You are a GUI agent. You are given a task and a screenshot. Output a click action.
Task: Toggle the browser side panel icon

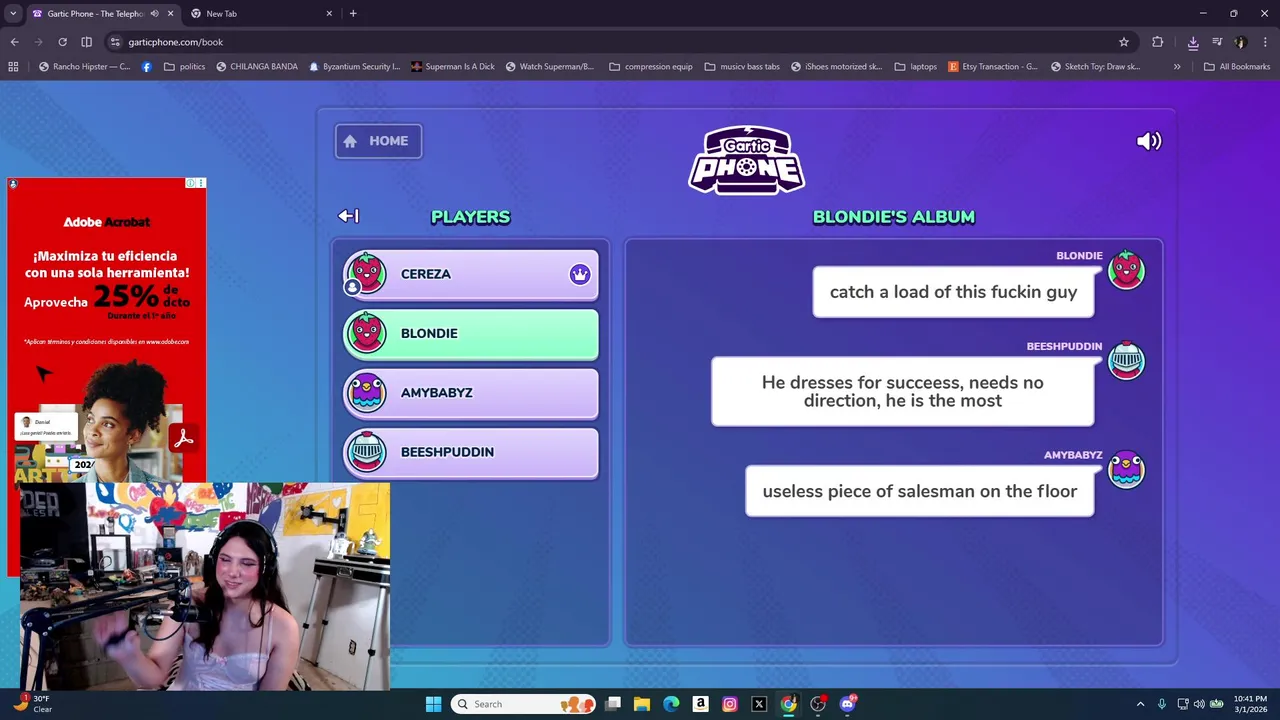tap(86, 42)
